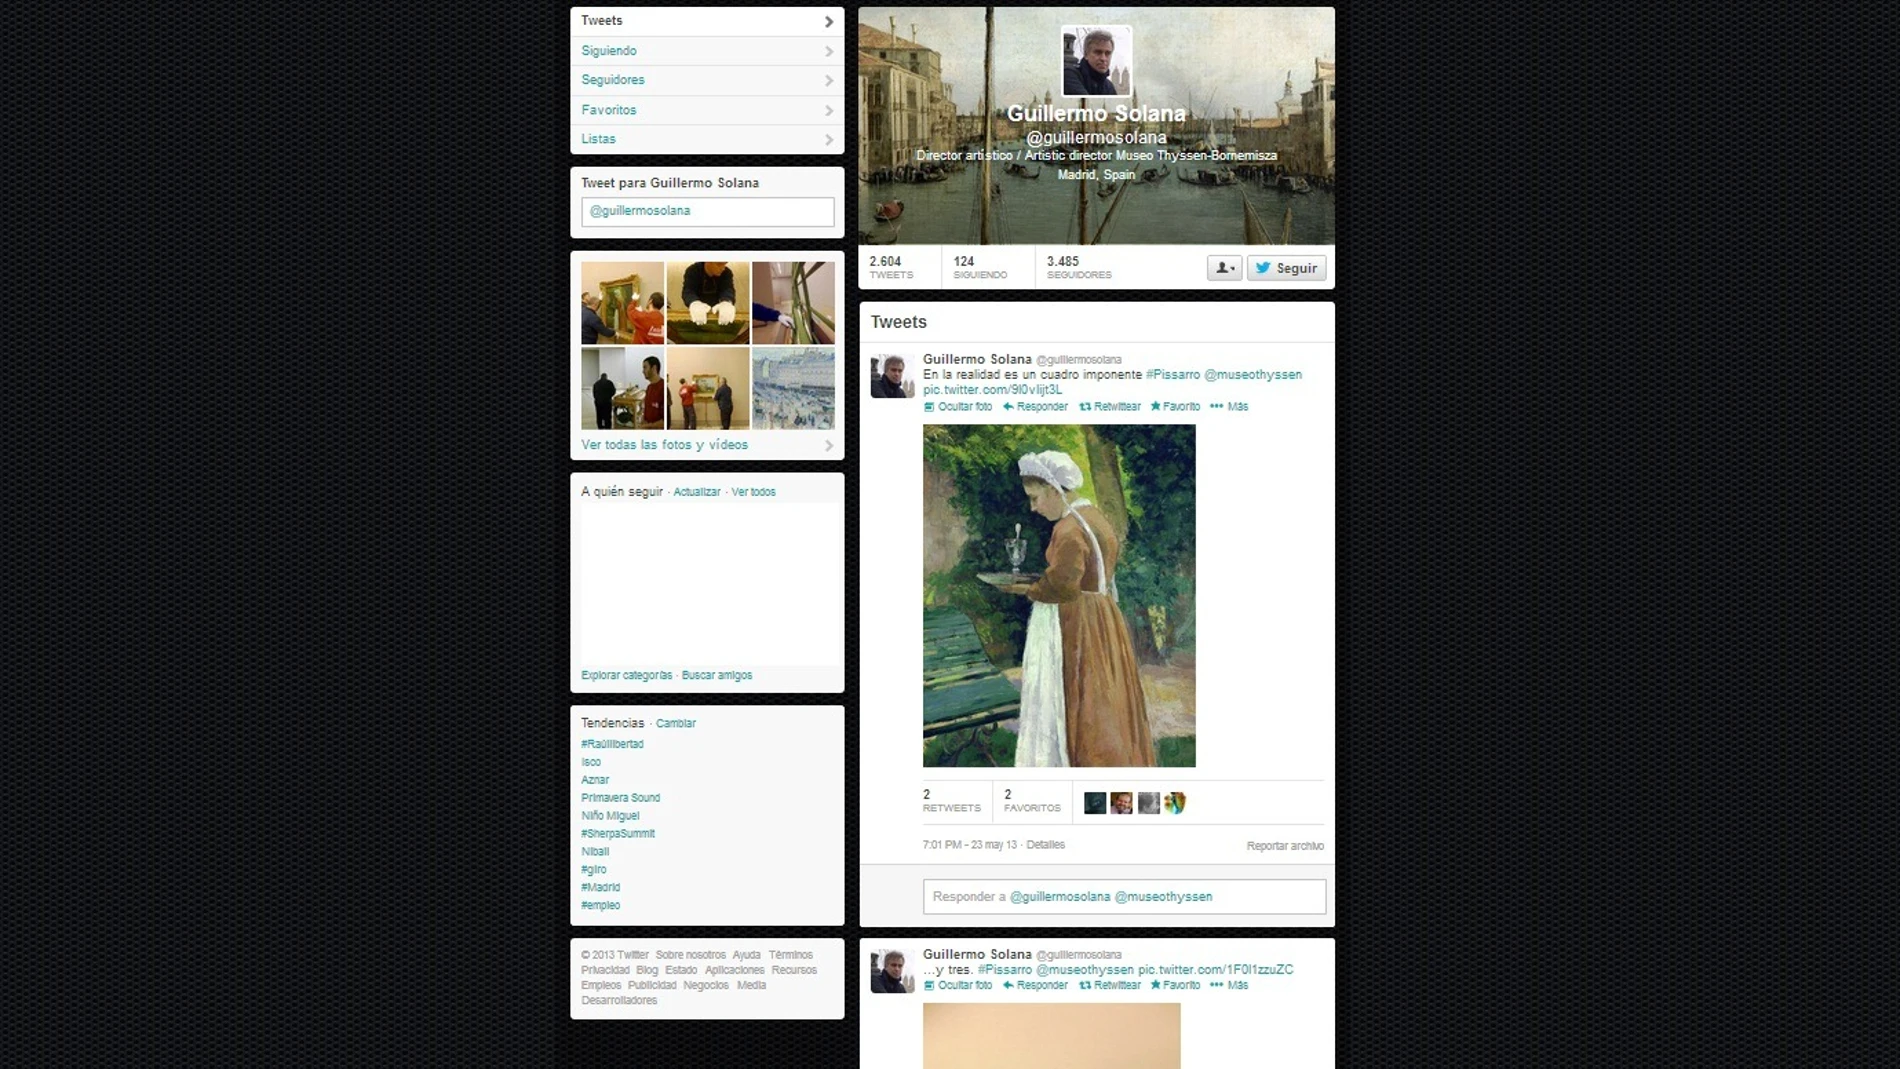Click the #Pissarro hashtag in first tweet
This screenshot has height=1069, width=1900.
(1172, 375)
